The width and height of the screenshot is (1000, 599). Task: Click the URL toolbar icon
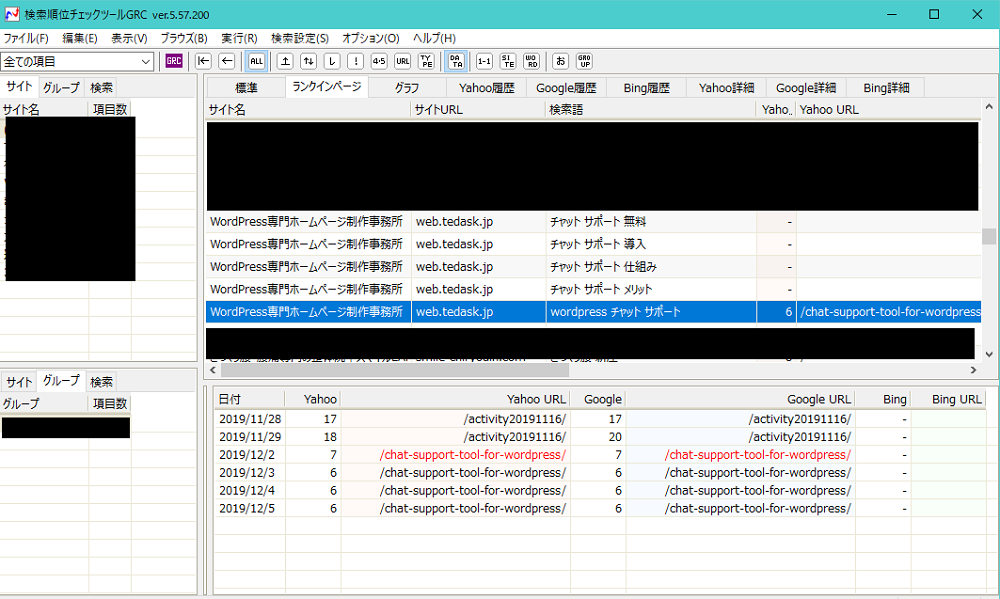click(402, 61)
